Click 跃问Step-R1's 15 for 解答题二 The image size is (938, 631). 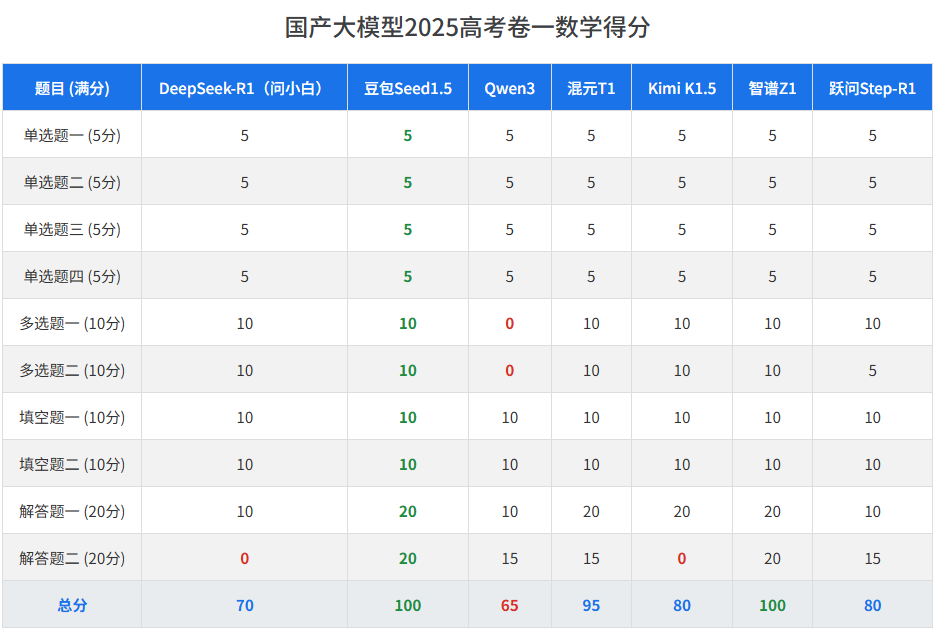click(873, 559)
